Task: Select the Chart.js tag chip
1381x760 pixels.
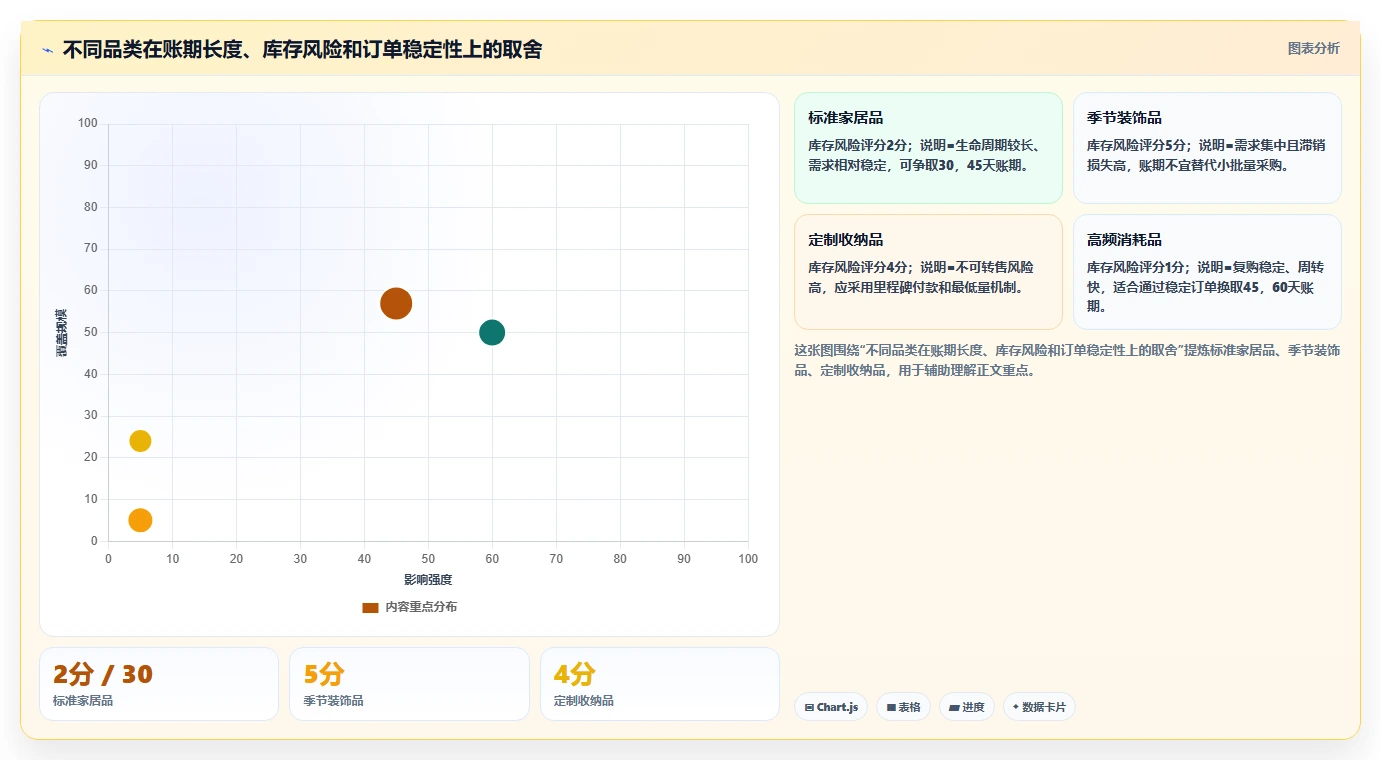Action: pos(831,707)
